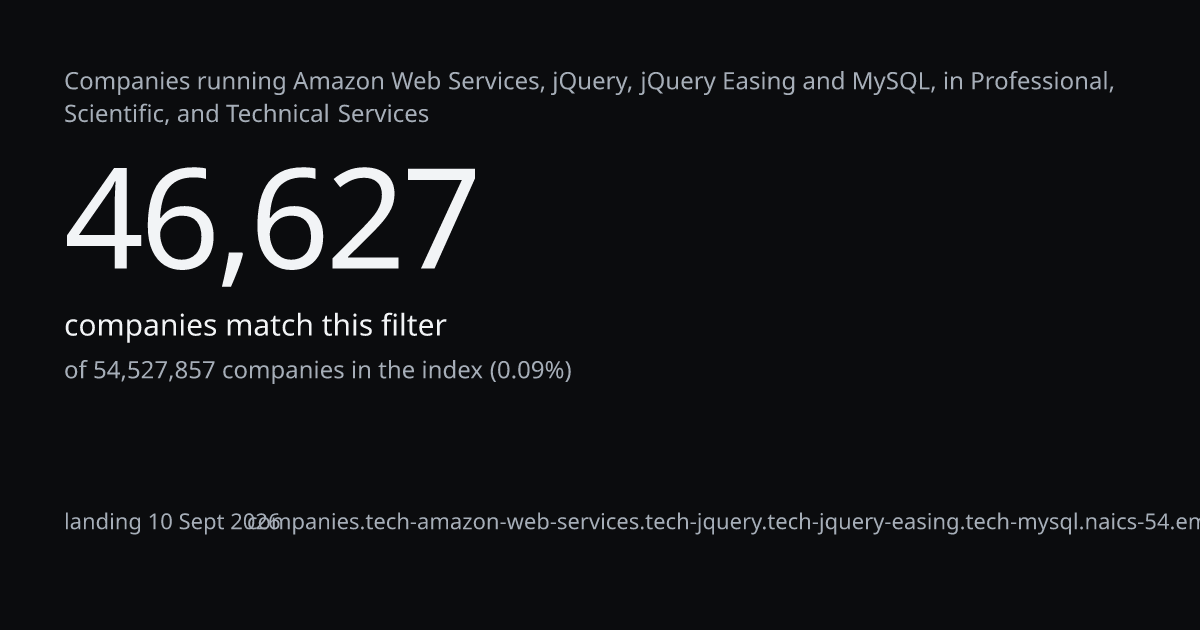Click the 'landing 10 Sept 2026' footer text
This screenshot has height=630, width=1200.
pyautogui.click(x=172, y=522)
